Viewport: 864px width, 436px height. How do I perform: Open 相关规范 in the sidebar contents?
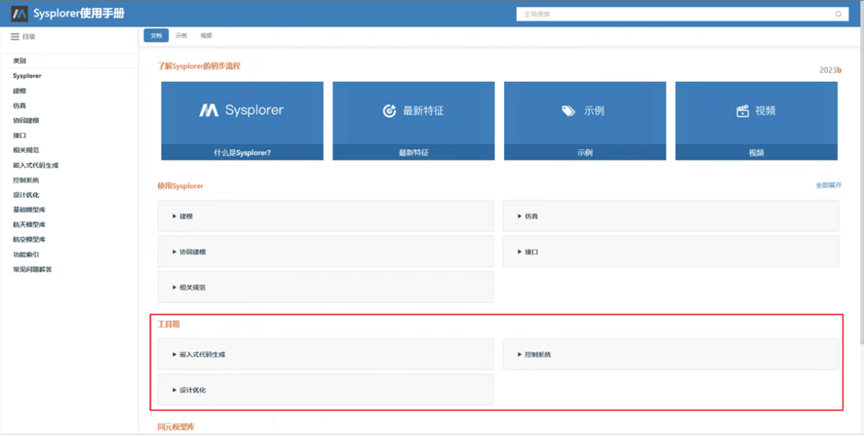[x=26, y=150]
